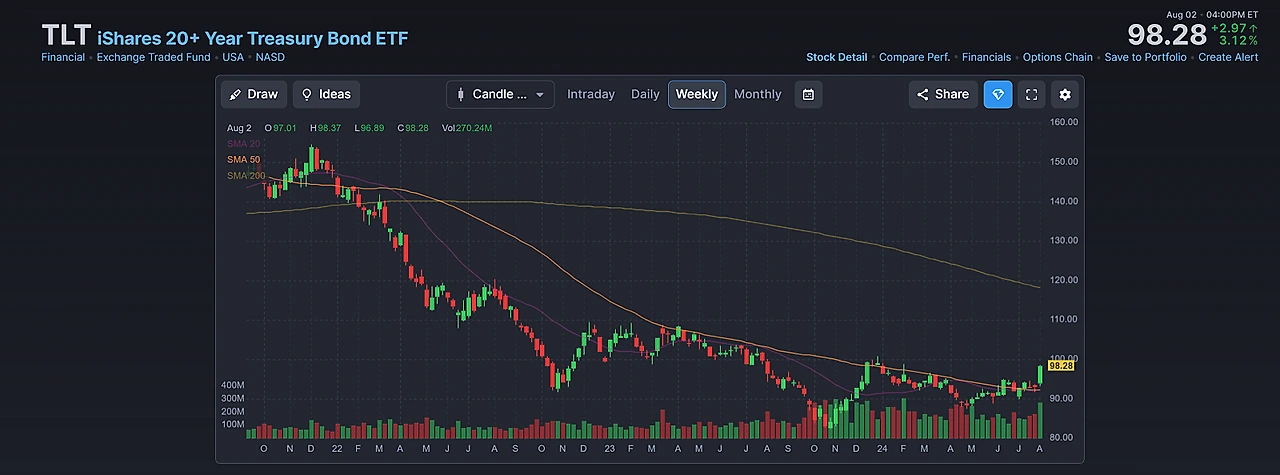This screenshot has width=1280, height=475.
Task: Select the Stock Detail tab
Action: point(837,57)
